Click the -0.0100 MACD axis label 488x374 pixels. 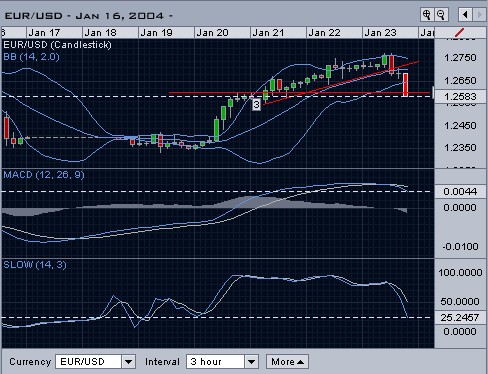tap(460, 247)
